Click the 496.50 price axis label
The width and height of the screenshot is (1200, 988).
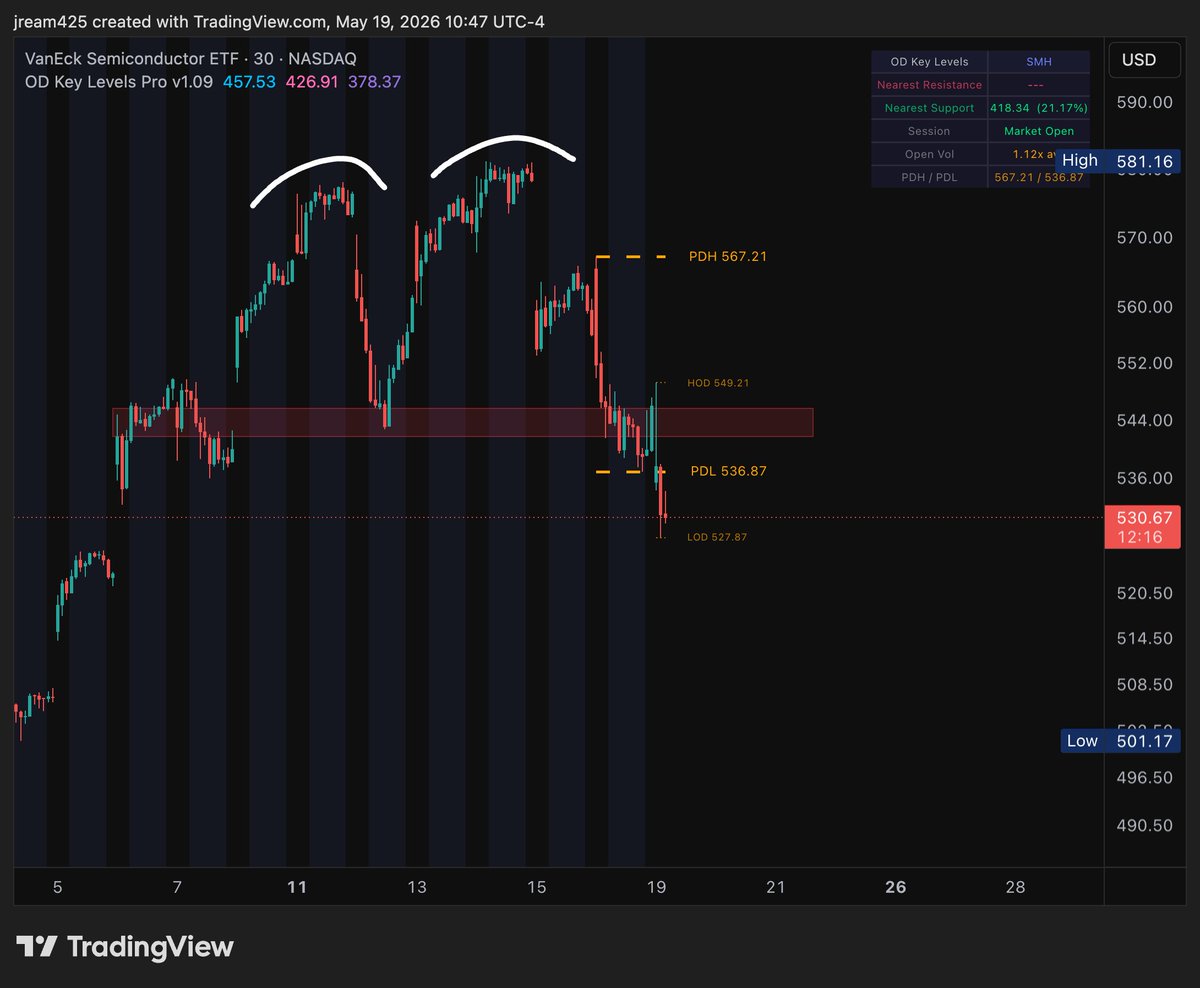click(1145, 778)
